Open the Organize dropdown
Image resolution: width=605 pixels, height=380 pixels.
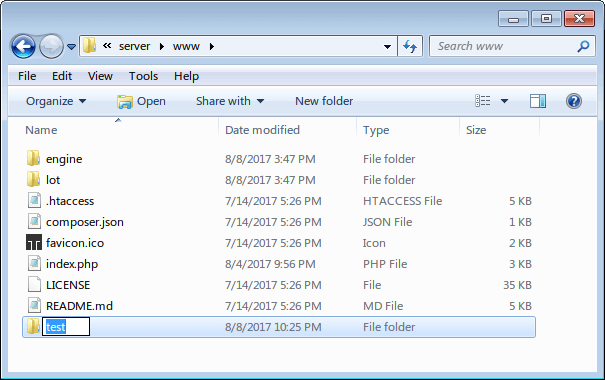(56, 101)
